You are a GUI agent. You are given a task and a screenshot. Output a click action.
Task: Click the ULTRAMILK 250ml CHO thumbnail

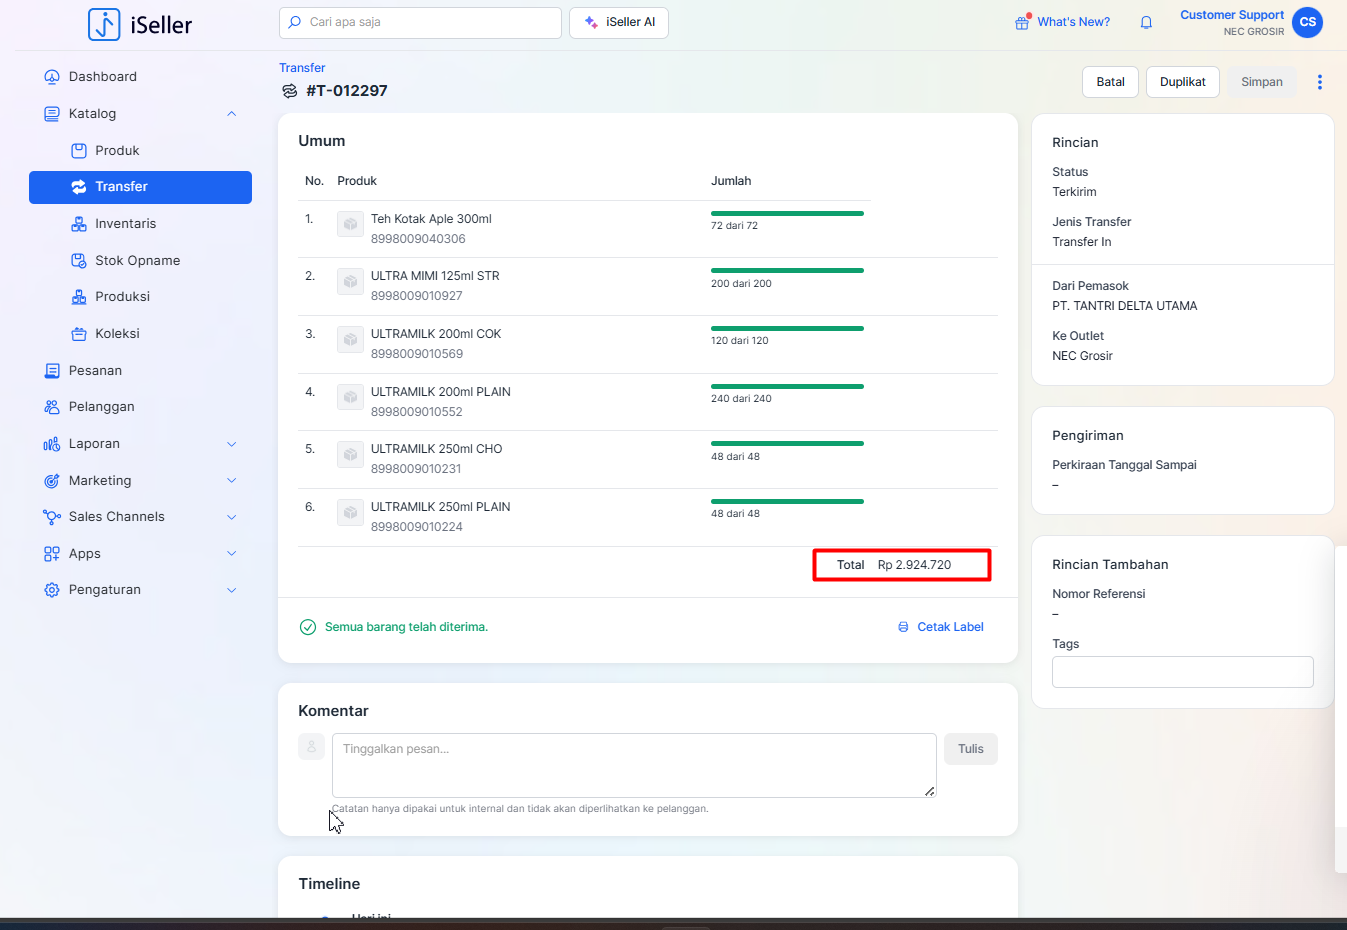pos(350,455)
